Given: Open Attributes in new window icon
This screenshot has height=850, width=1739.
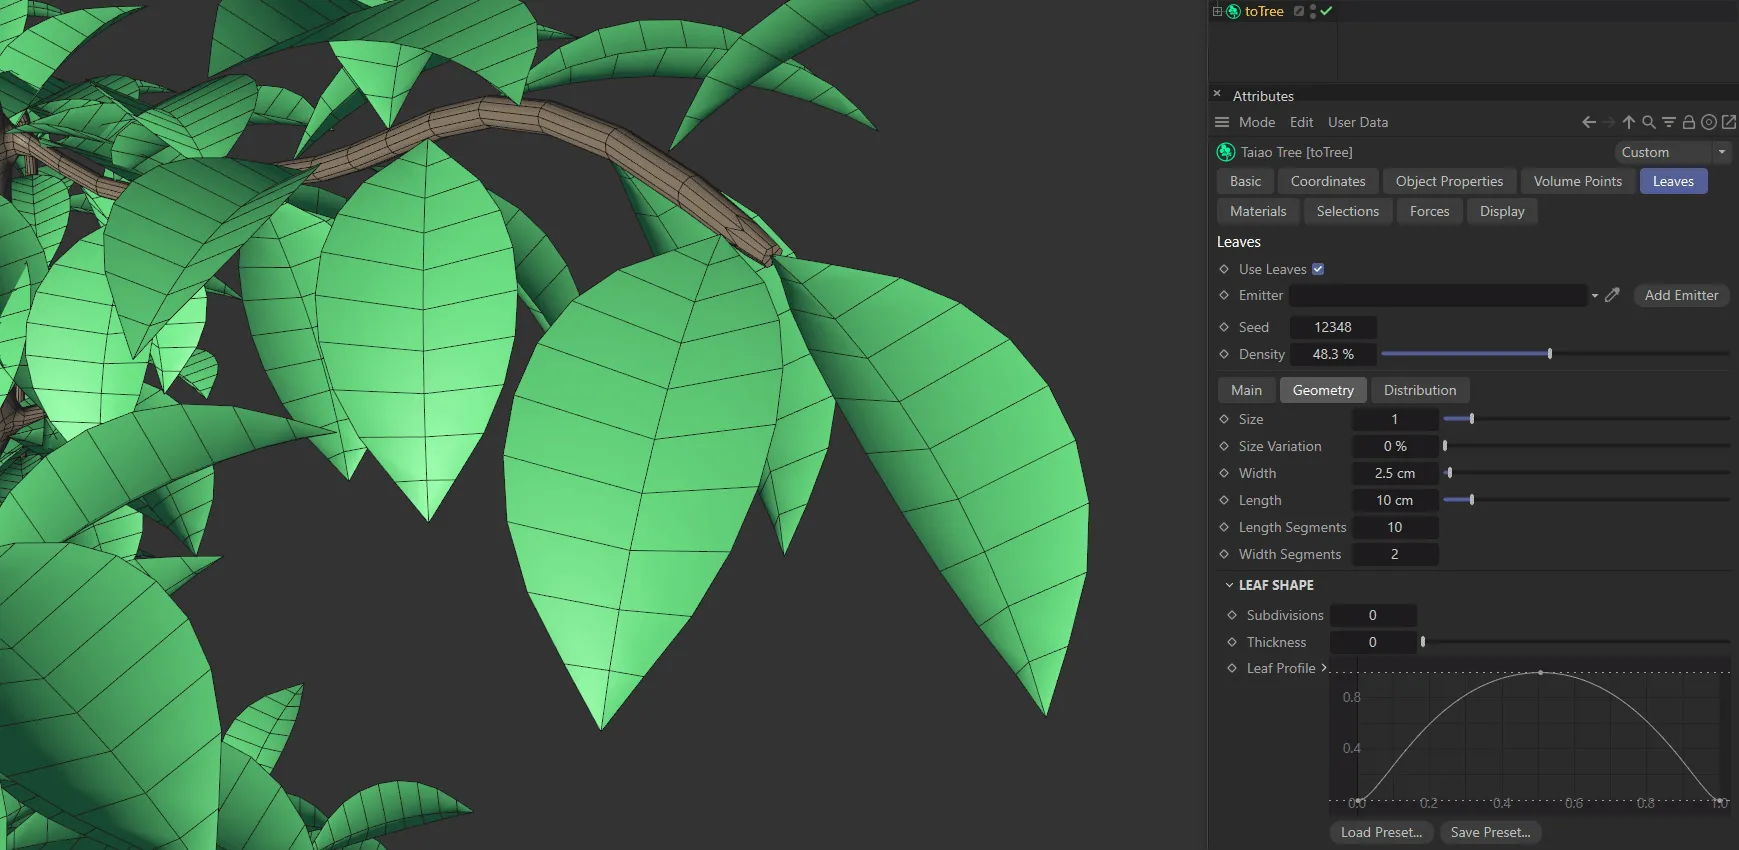Looking at the screenshot, I should pyautogui.click(x=1728, y=122).
